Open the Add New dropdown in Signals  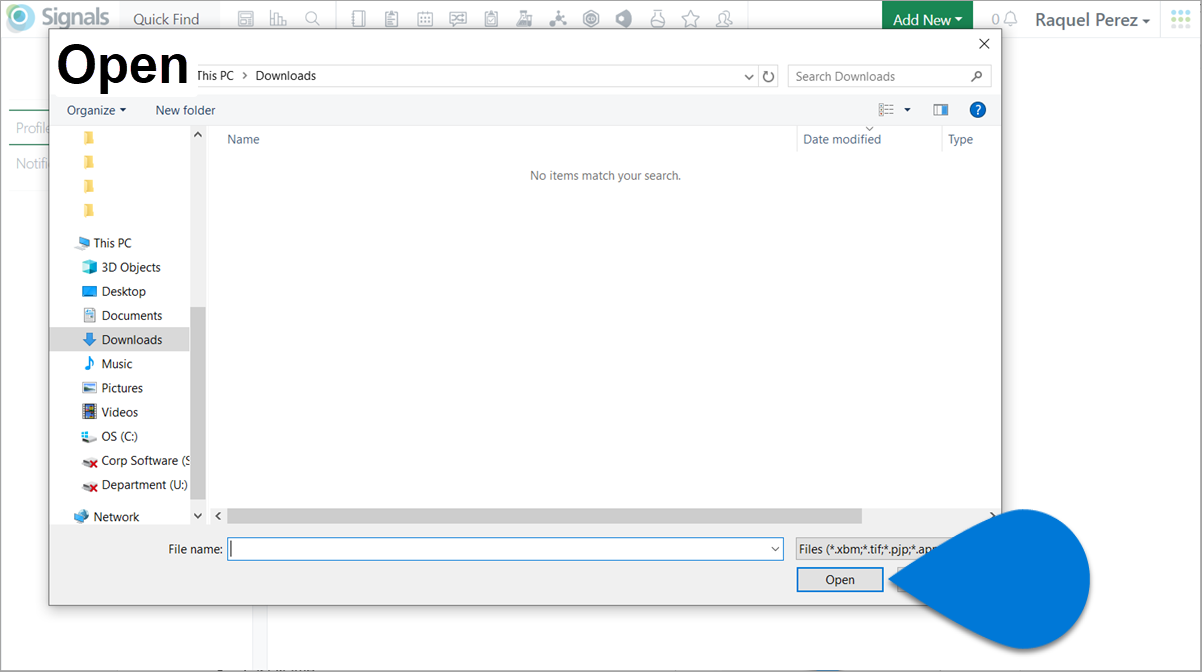click(927, 19)
